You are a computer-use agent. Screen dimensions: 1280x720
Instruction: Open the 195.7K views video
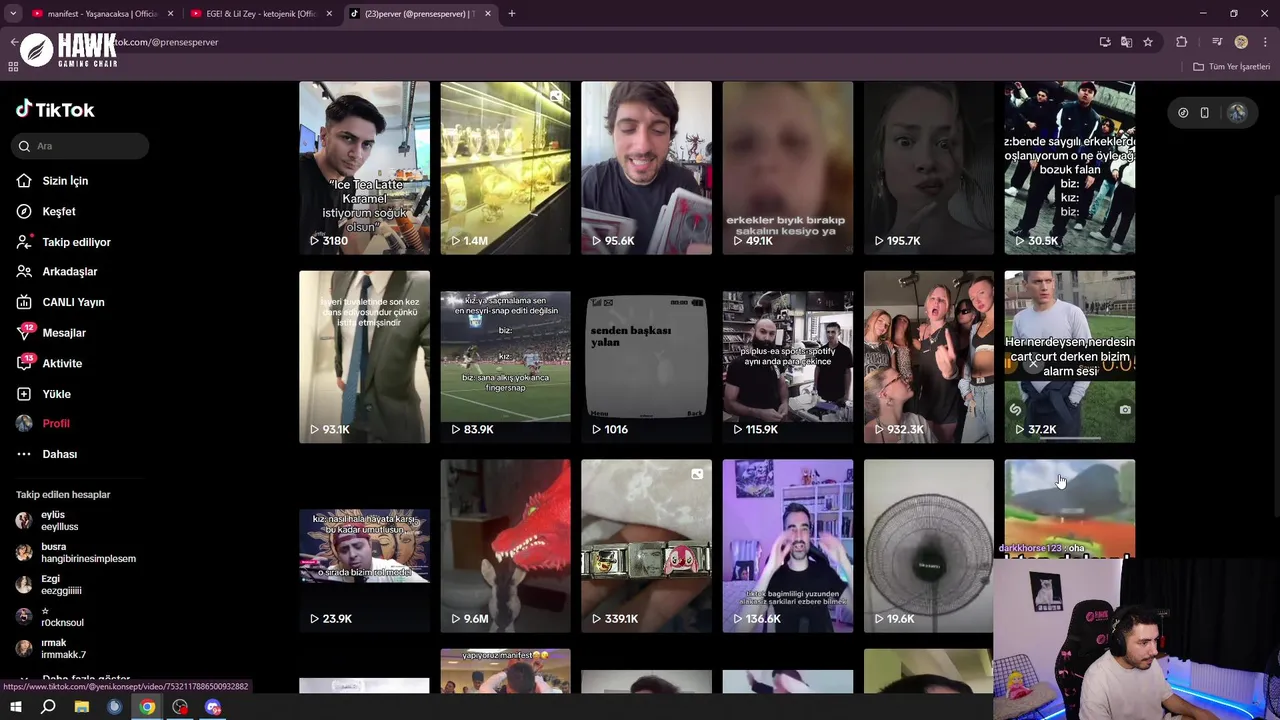(929, 168)
